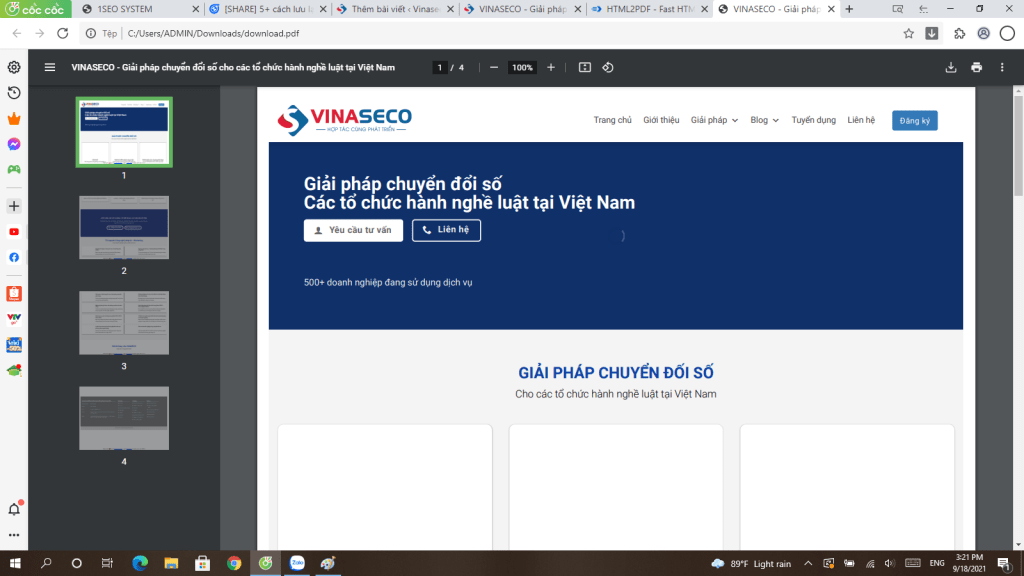The image size is (1024, 576).
Task: Click the address bar file path
Action: coord(213,33)
